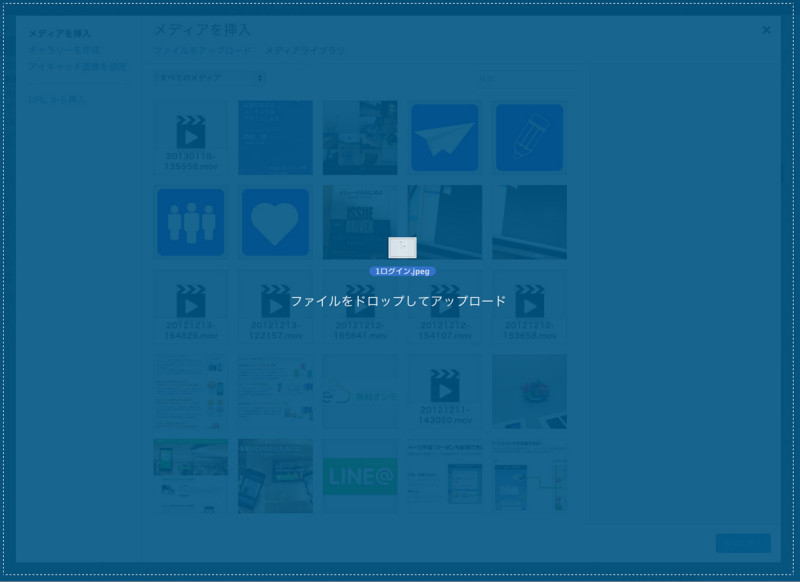Close the media insert dialog
The width and height of the screenshot is (800, 582).
[x=766, y=30]
